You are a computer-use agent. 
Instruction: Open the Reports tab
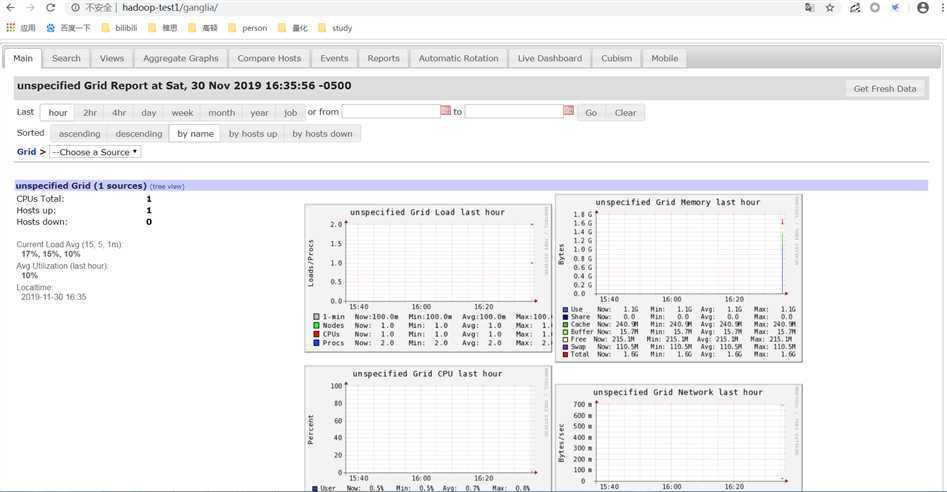(384, 58)
